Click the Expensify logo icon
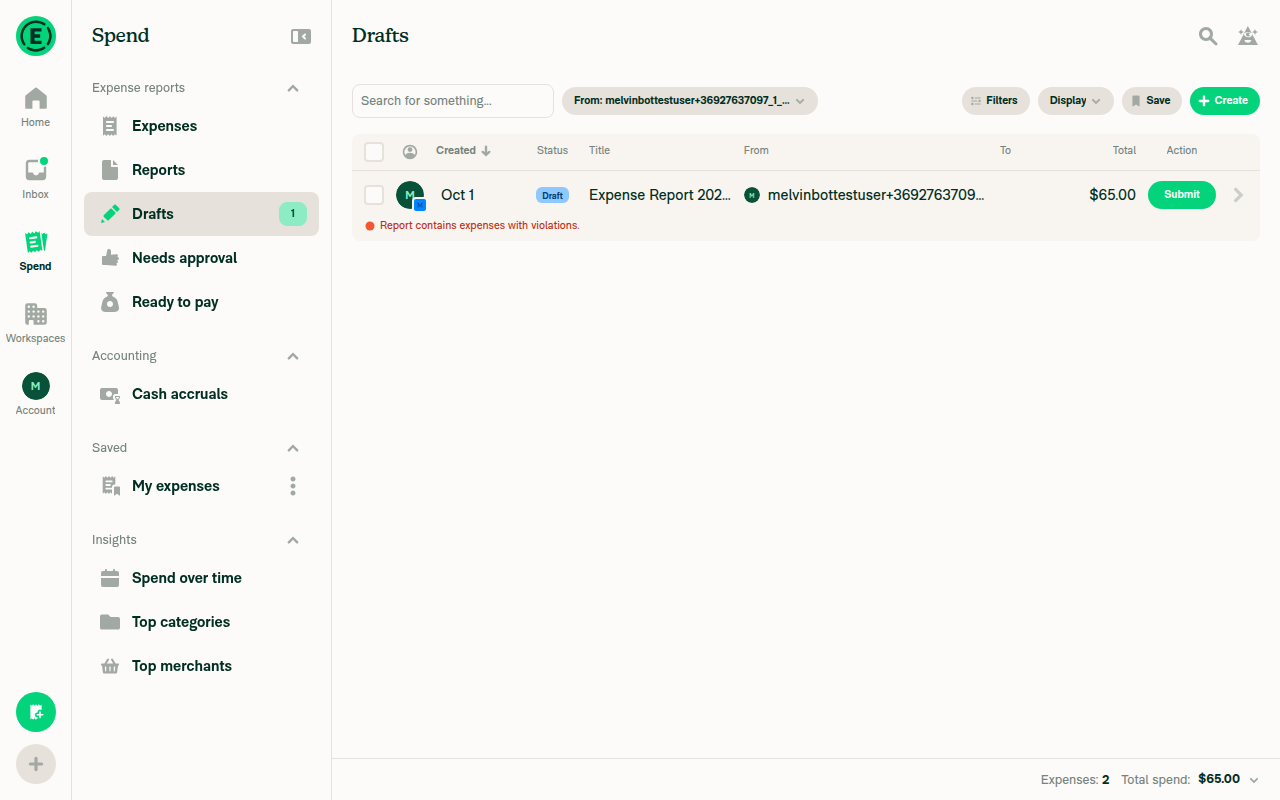Image resolution: width=1280 pixels, height=800 pixels. tap(36, 36)
